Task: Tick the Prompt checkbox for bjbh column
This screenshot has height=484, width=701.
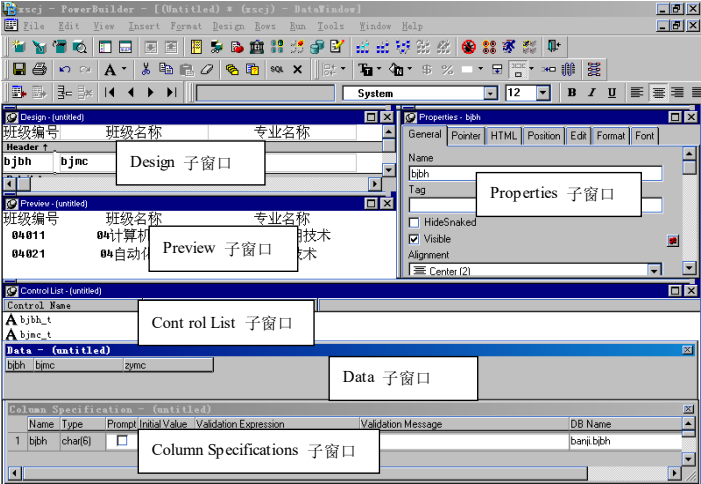Action: point(122,440)
